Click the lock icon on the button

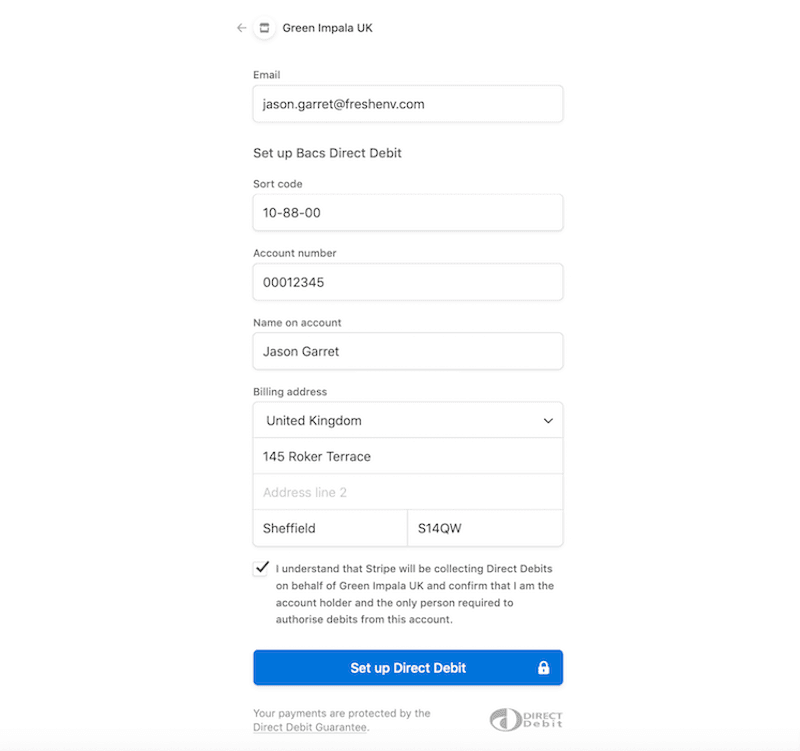tap(544, 668)
